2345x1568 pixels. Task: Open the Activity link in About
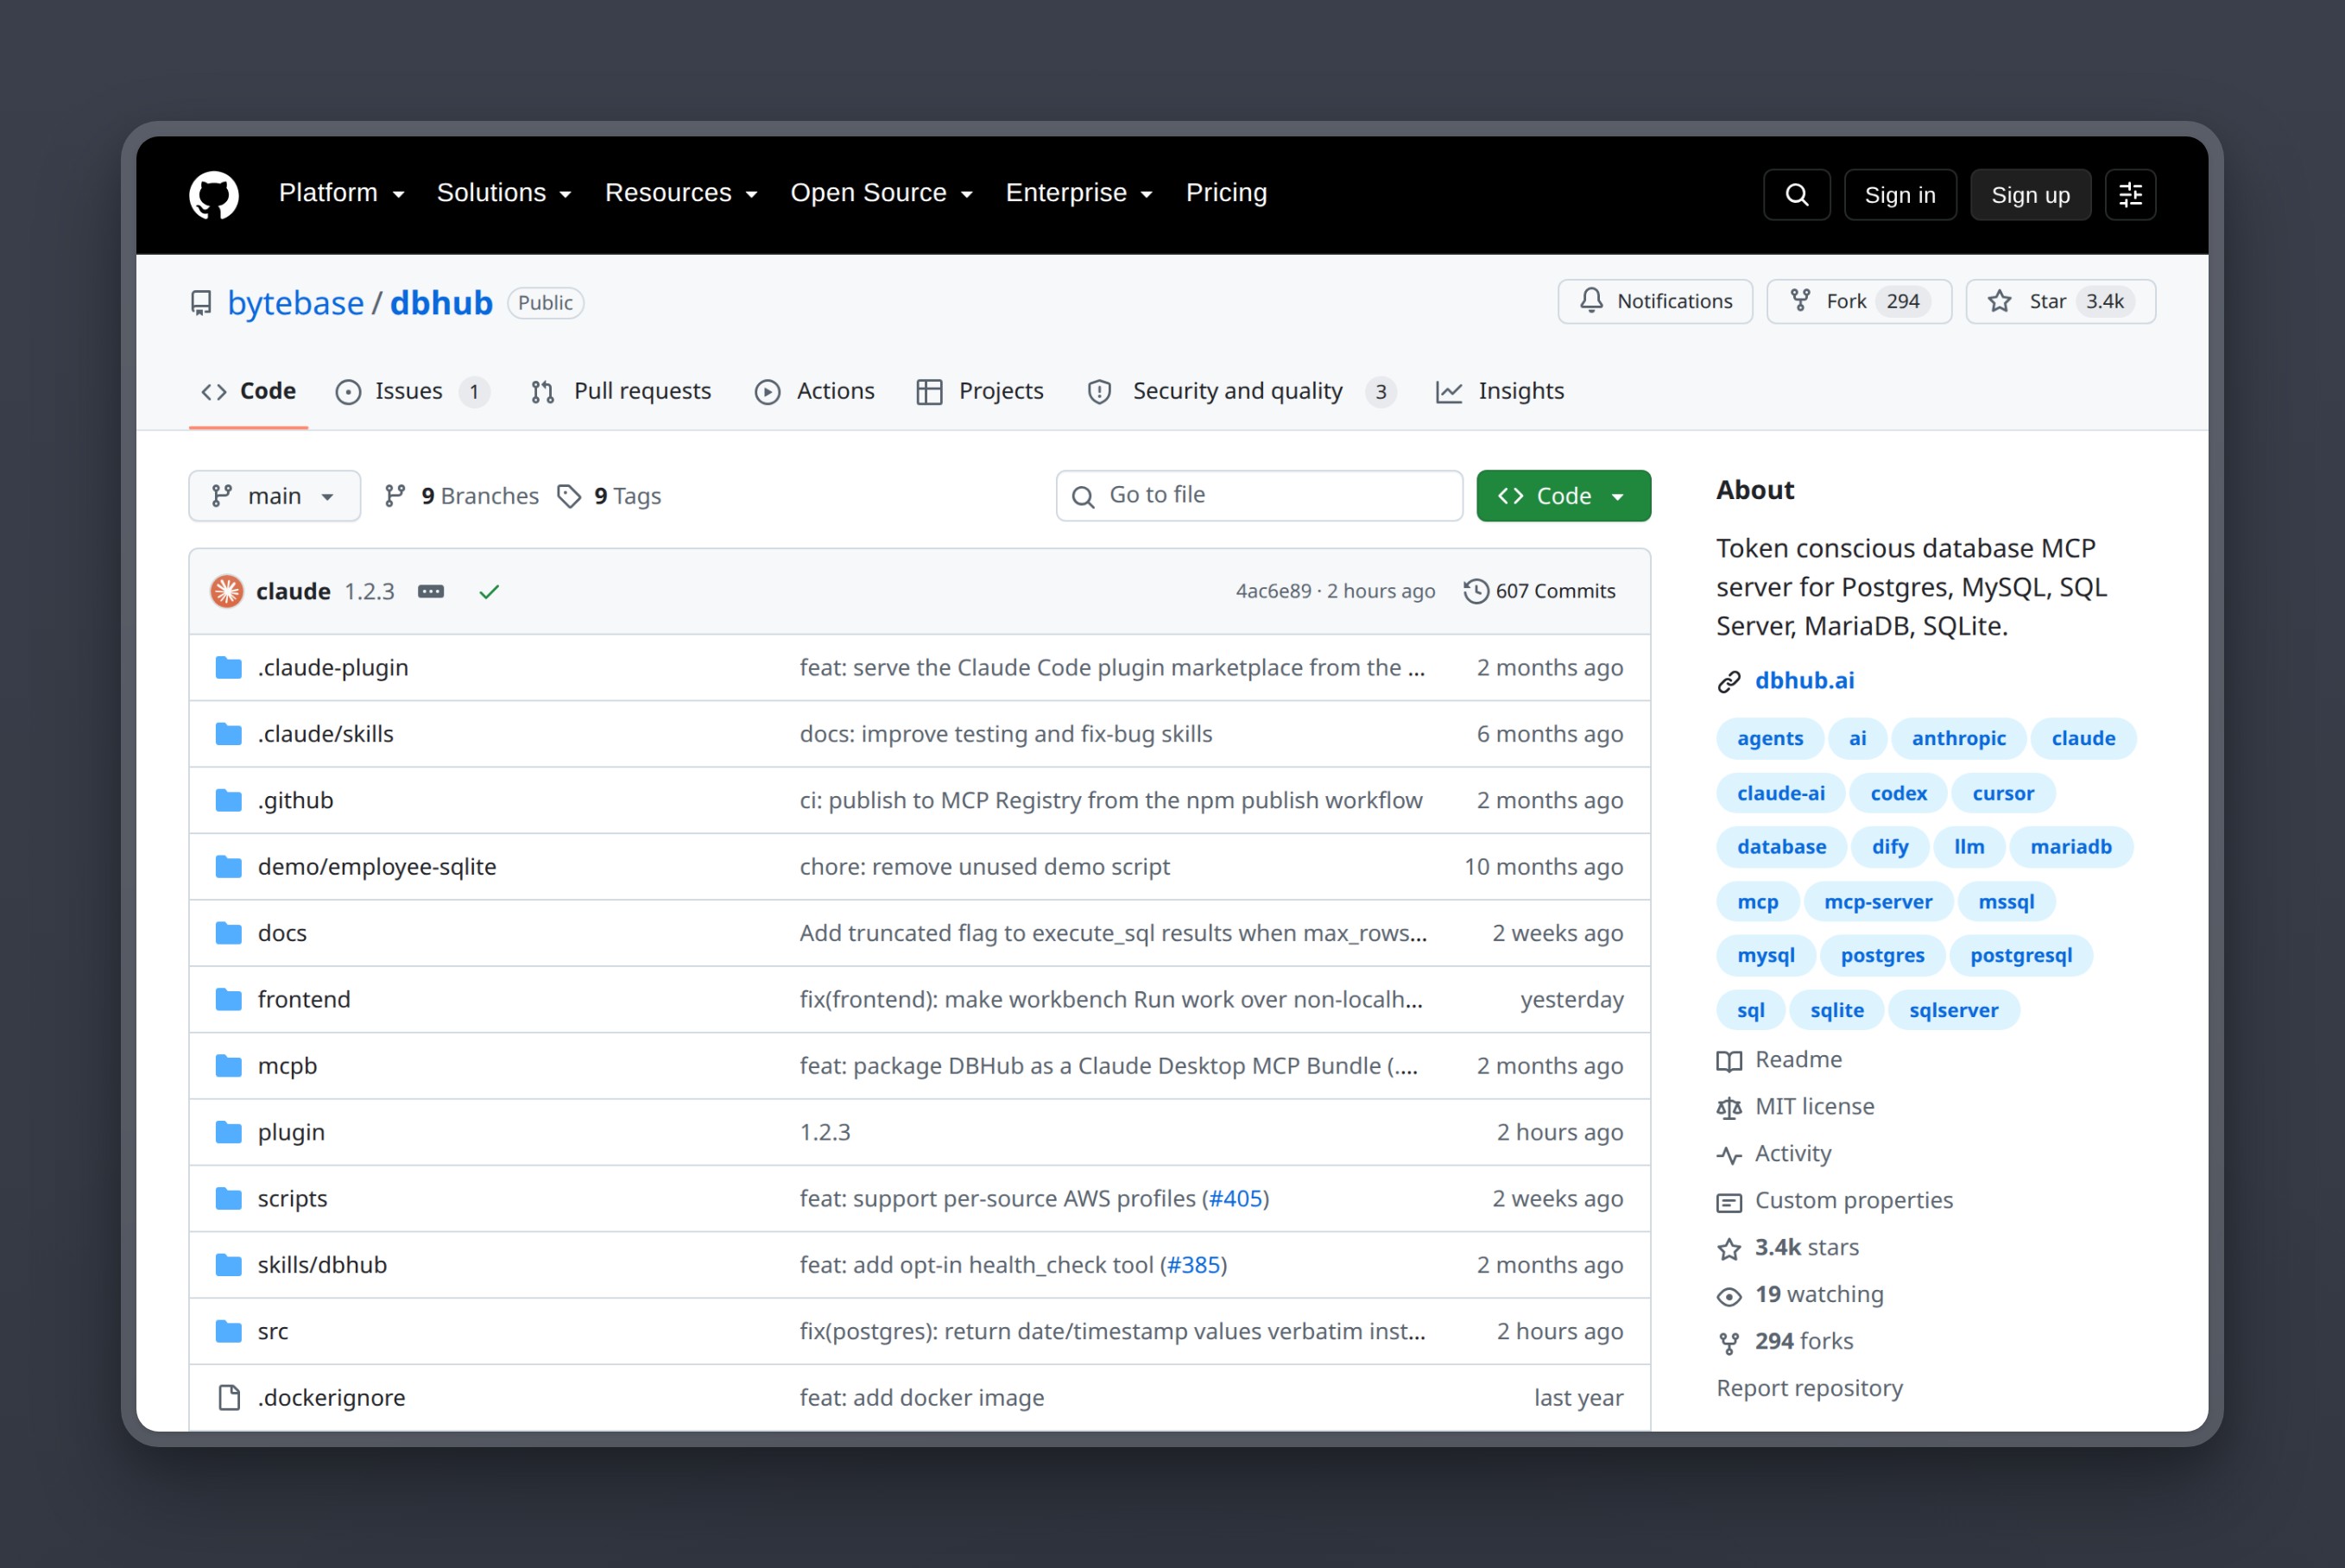[x=1774, y=1153]
